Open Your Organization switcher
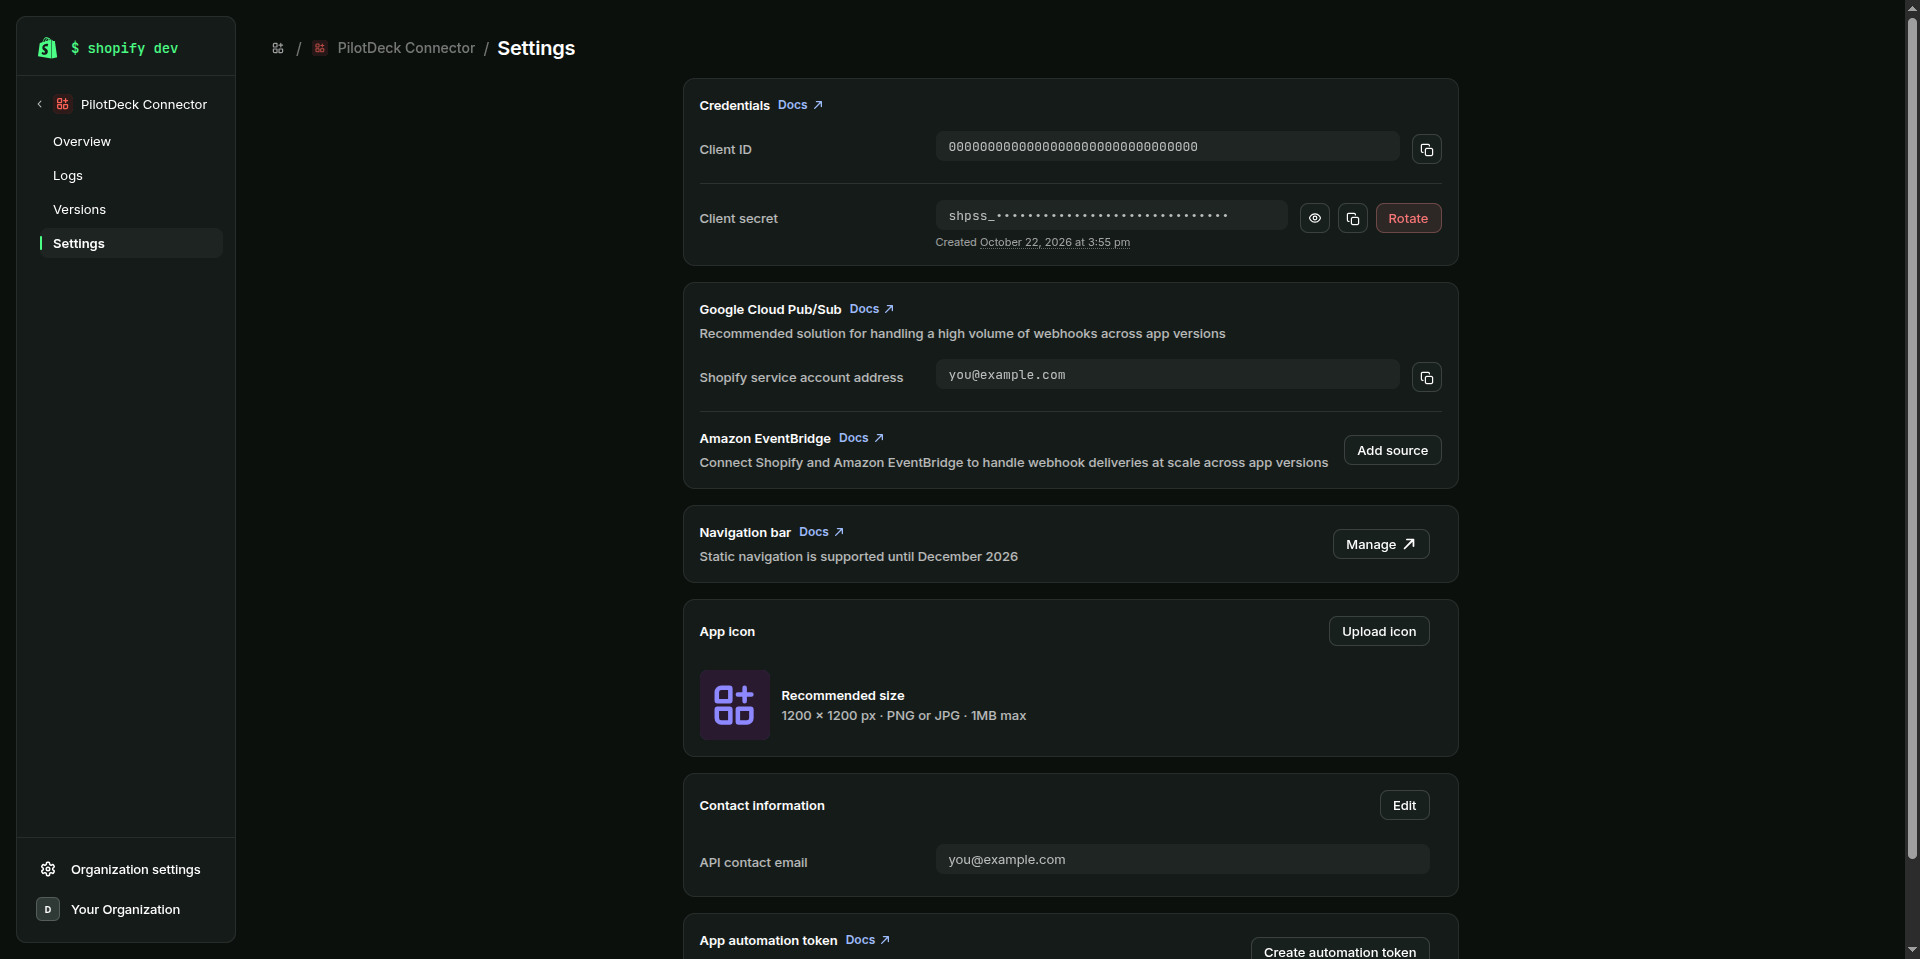Screen dimensions: 1920x959 (126, 909)
